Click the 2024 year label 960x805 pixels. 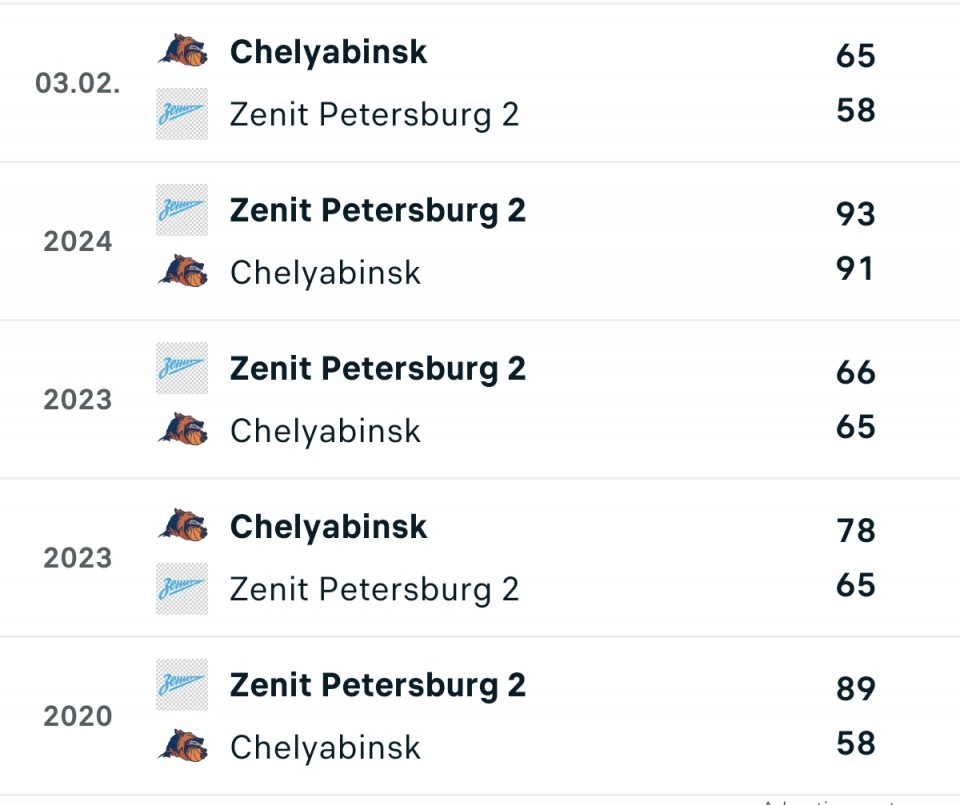point(78,241)
